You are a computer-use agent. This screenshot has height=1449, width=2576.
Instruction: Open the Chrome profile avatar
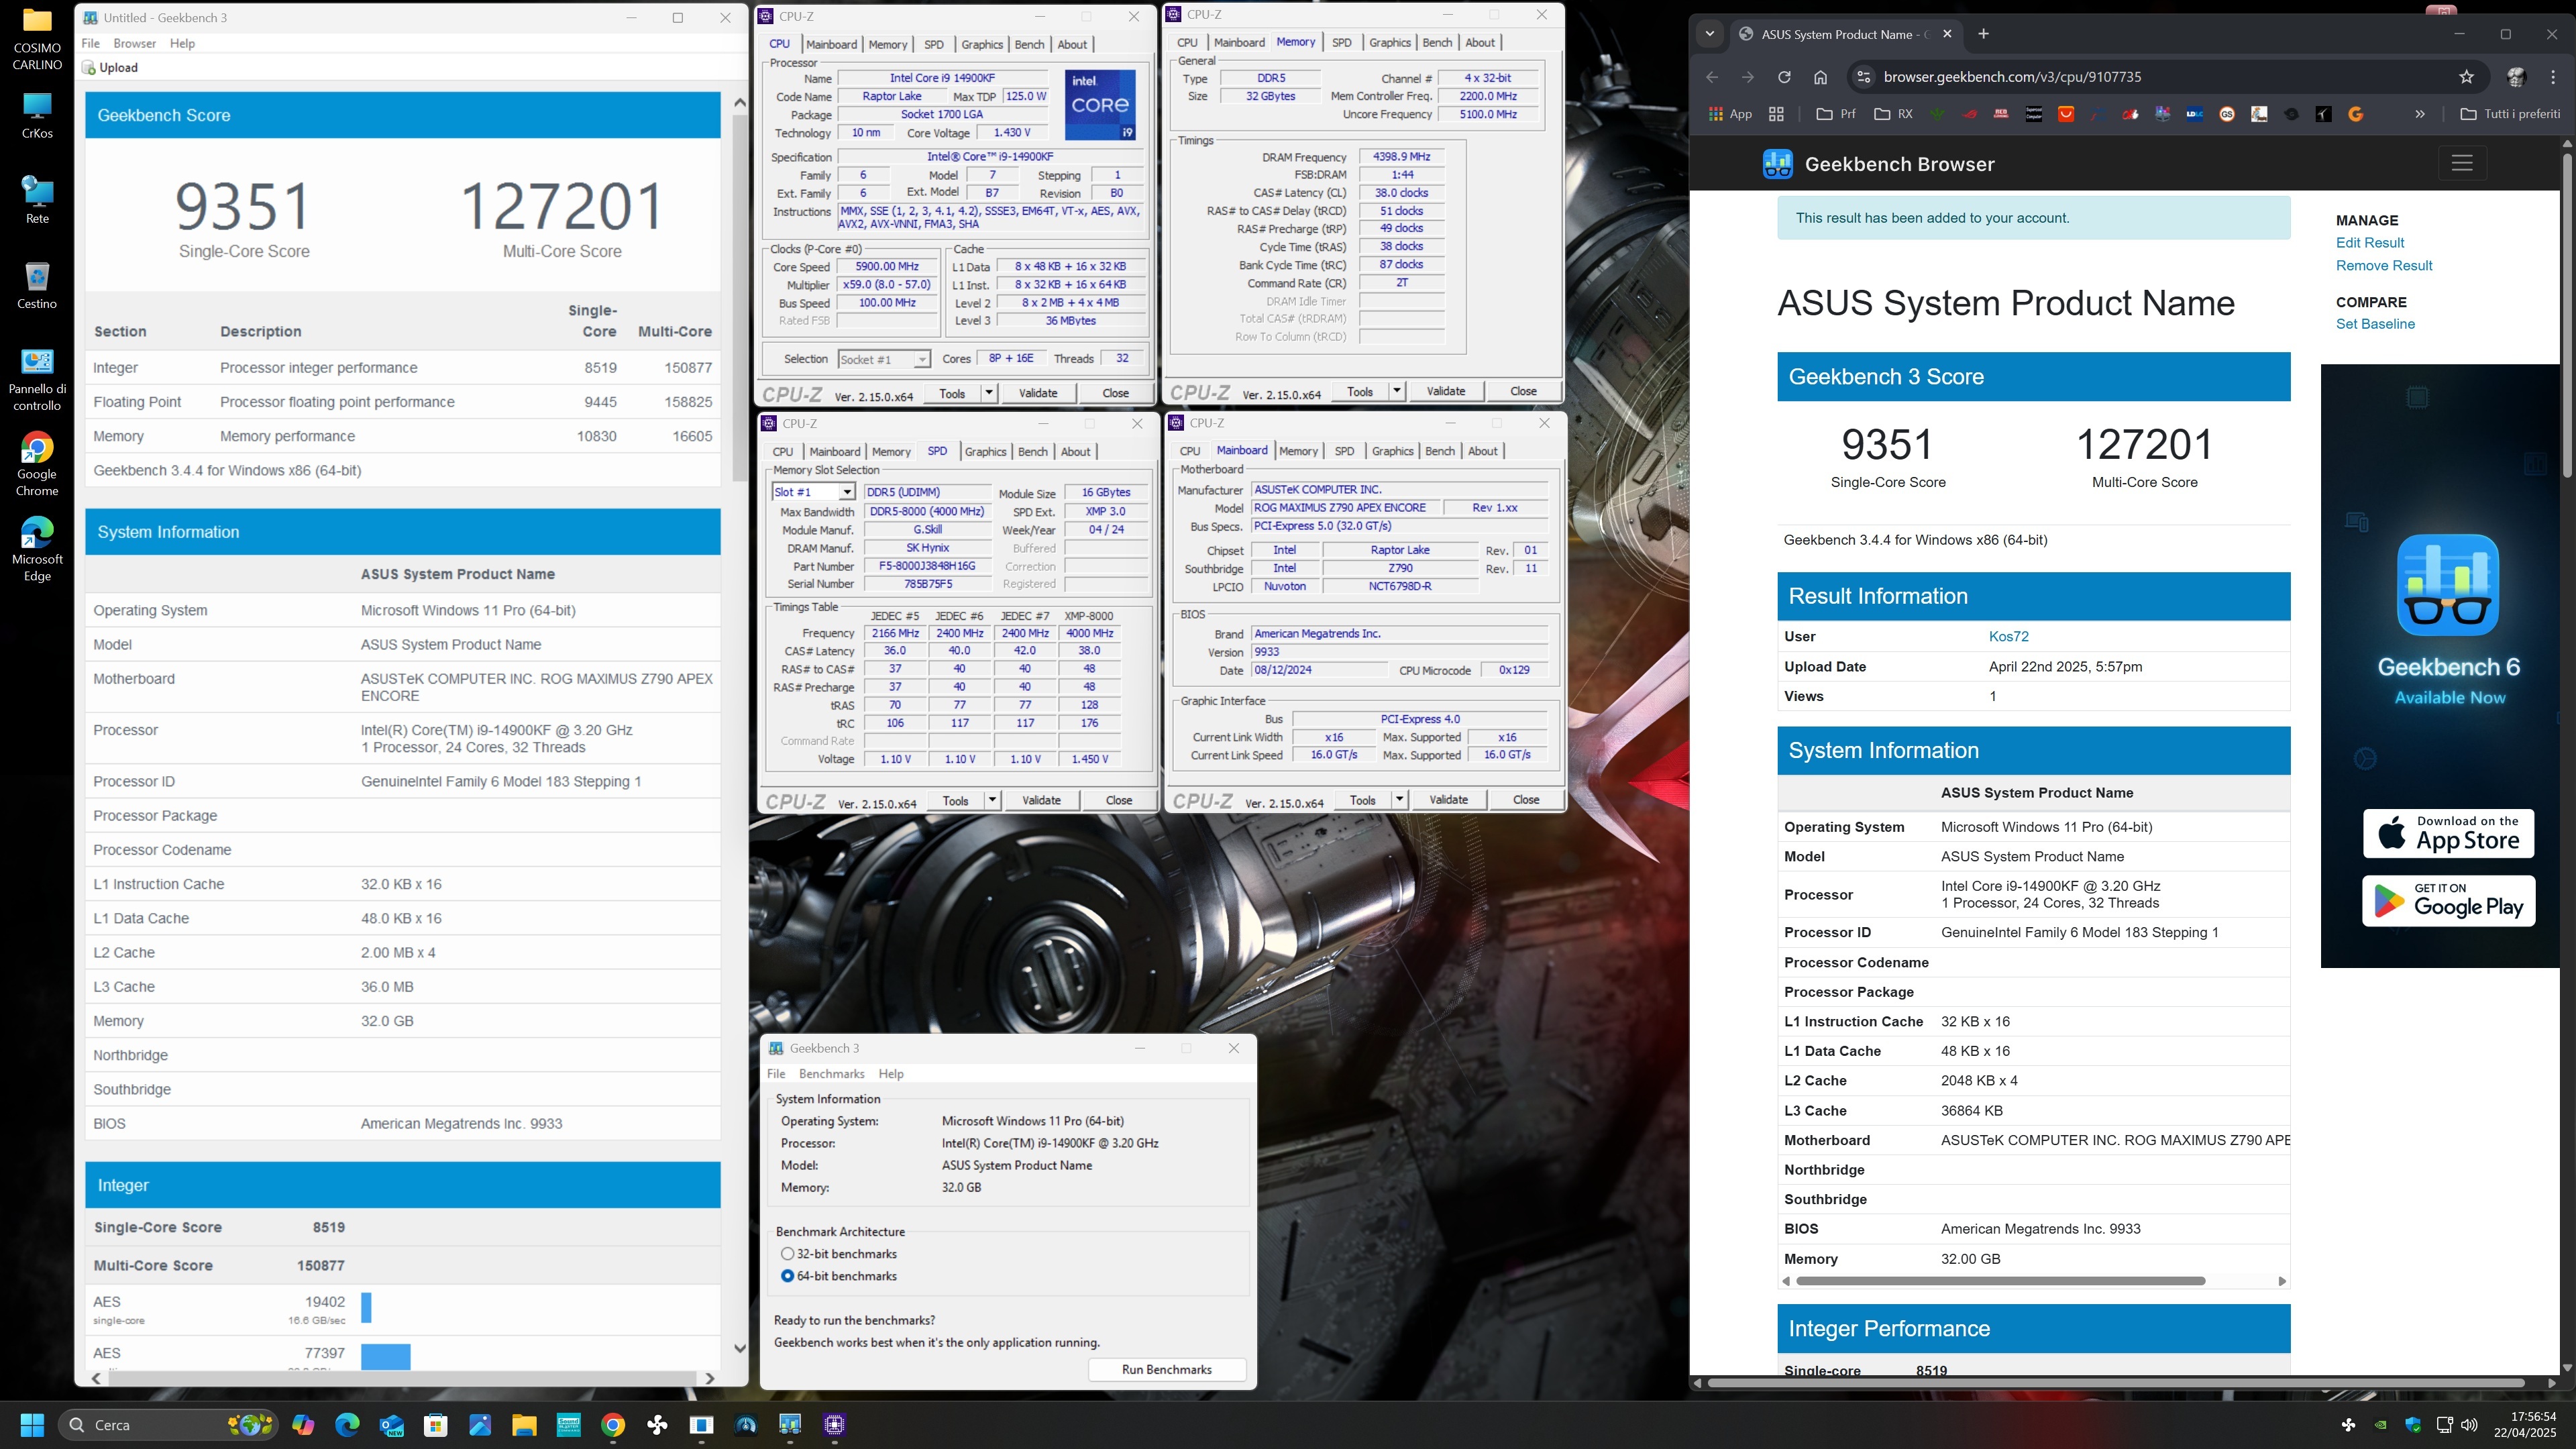(2516, 77)
